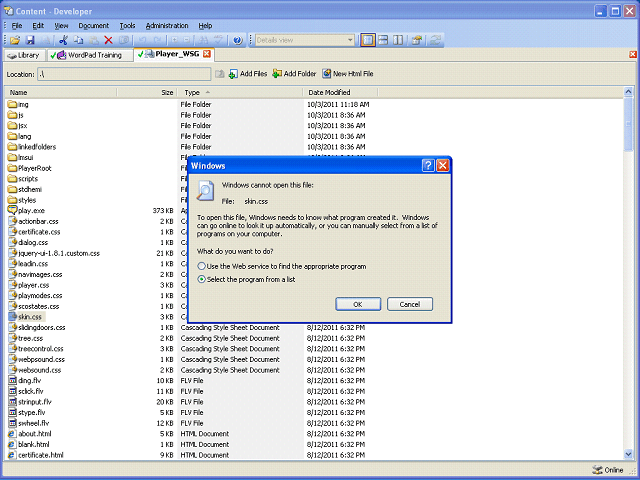Click the folder-with-arrow icon beside the layout icons
640x480 pixels.
tap(417, 40)
